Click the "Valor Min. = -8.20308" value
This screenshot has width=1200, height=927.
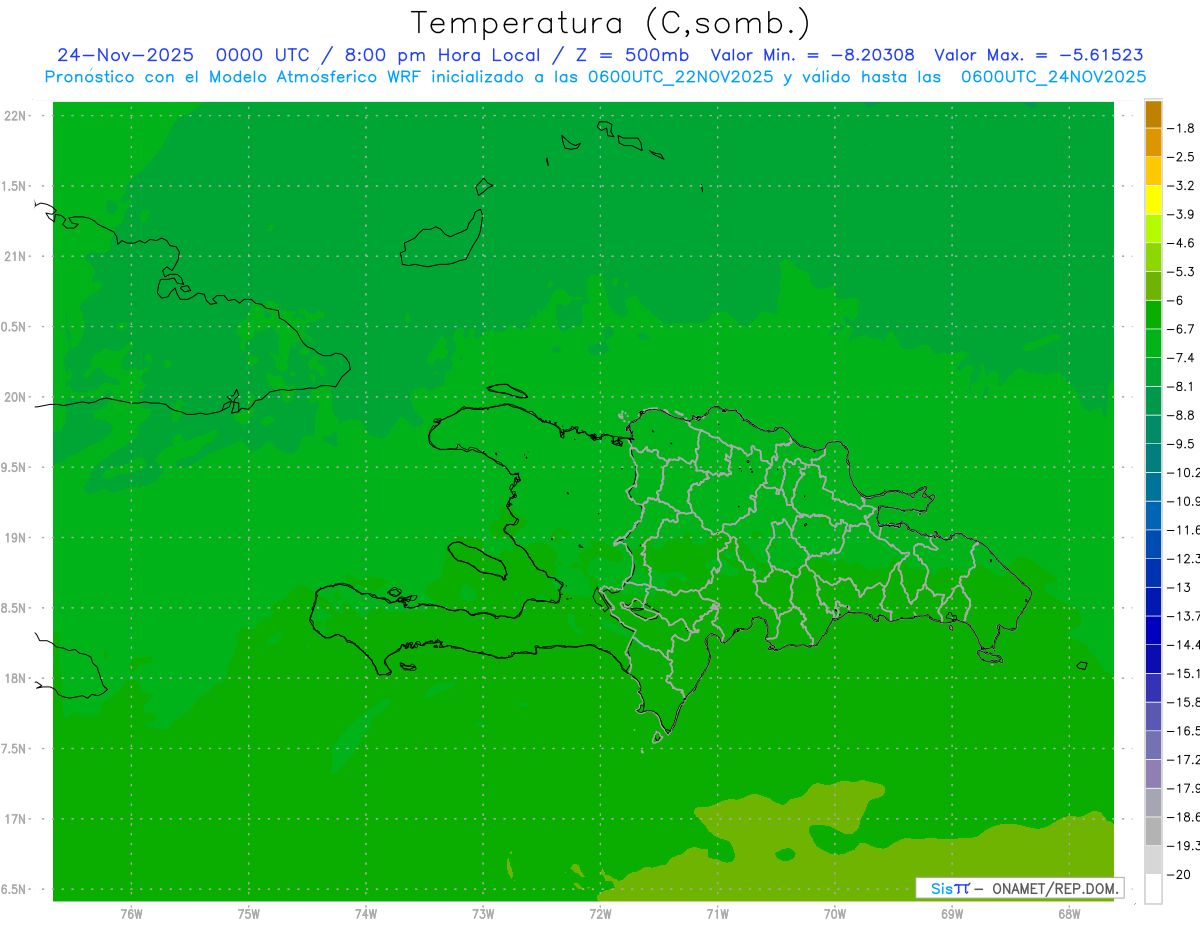click(812, 55)
